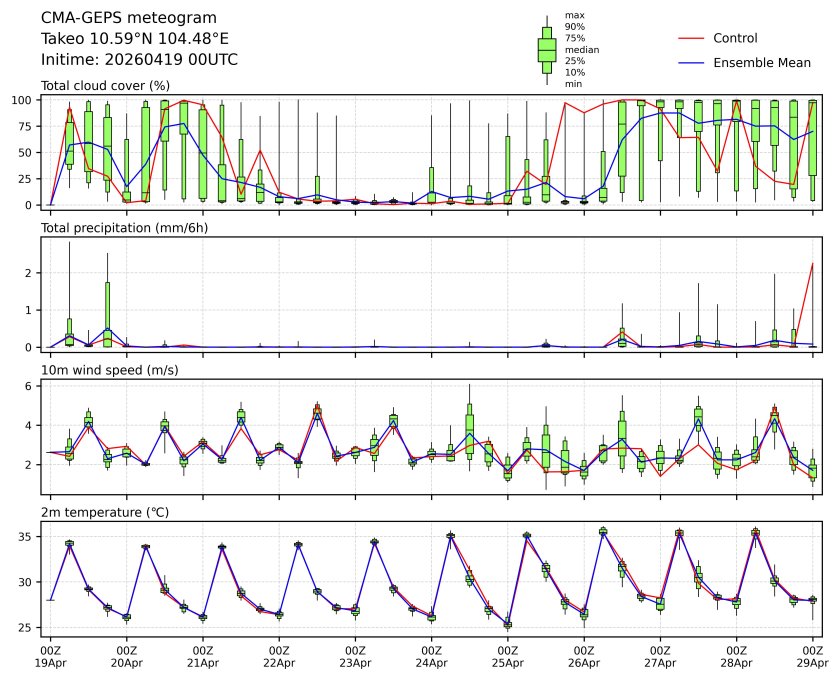Image resolution: width=840 pixels, height=680 pixels.
Task: Click the 00Z 22Apr time axis label
Action: click(279, 656)
